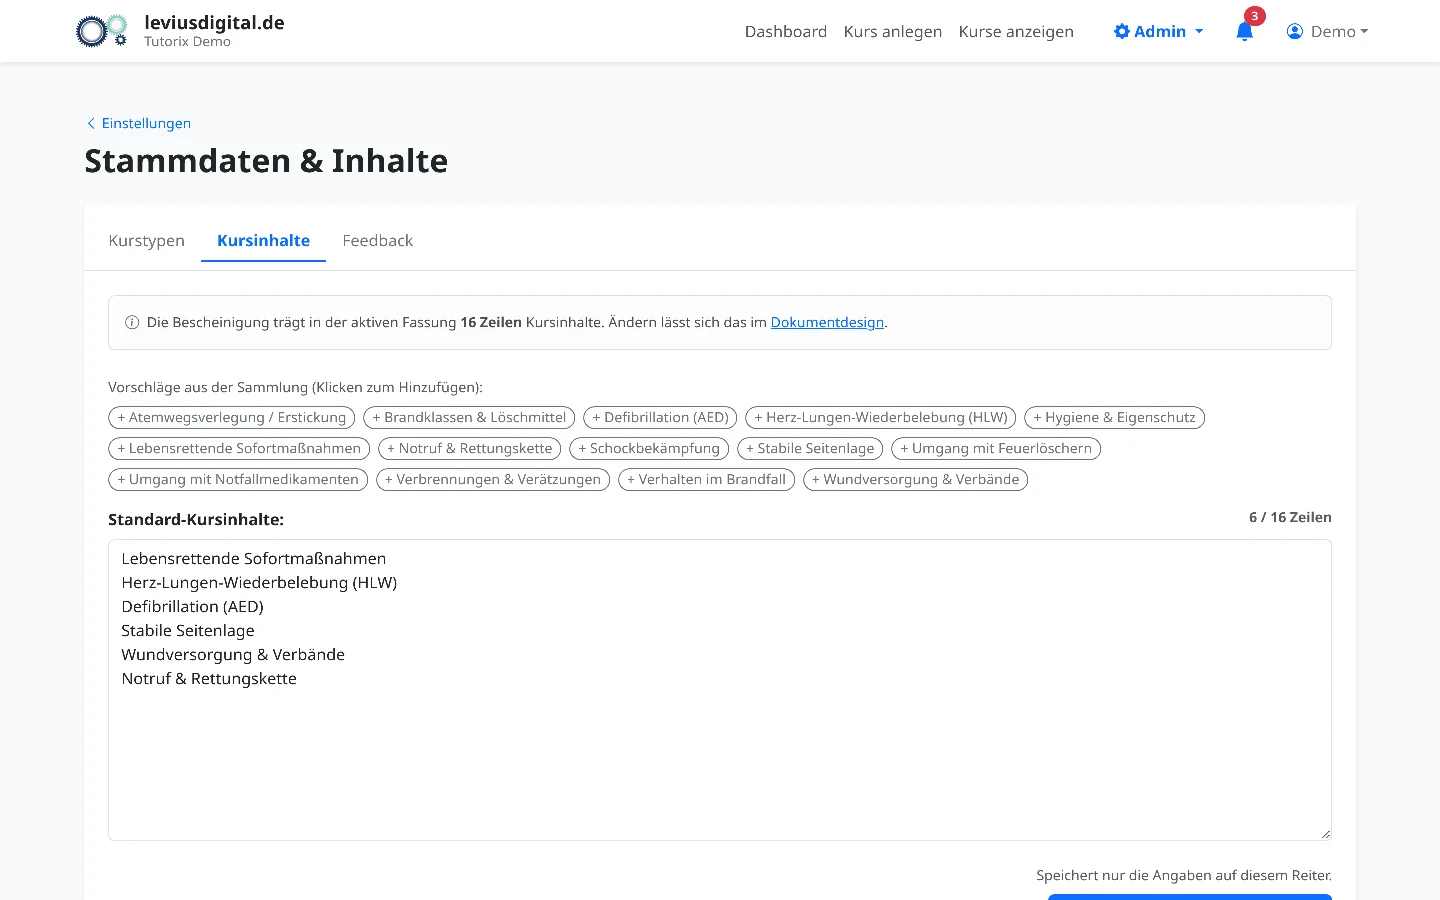1440x900 pixels.
Task: Add the Defibrillation (AED) suggestion chip
Action: coord(660,417)
